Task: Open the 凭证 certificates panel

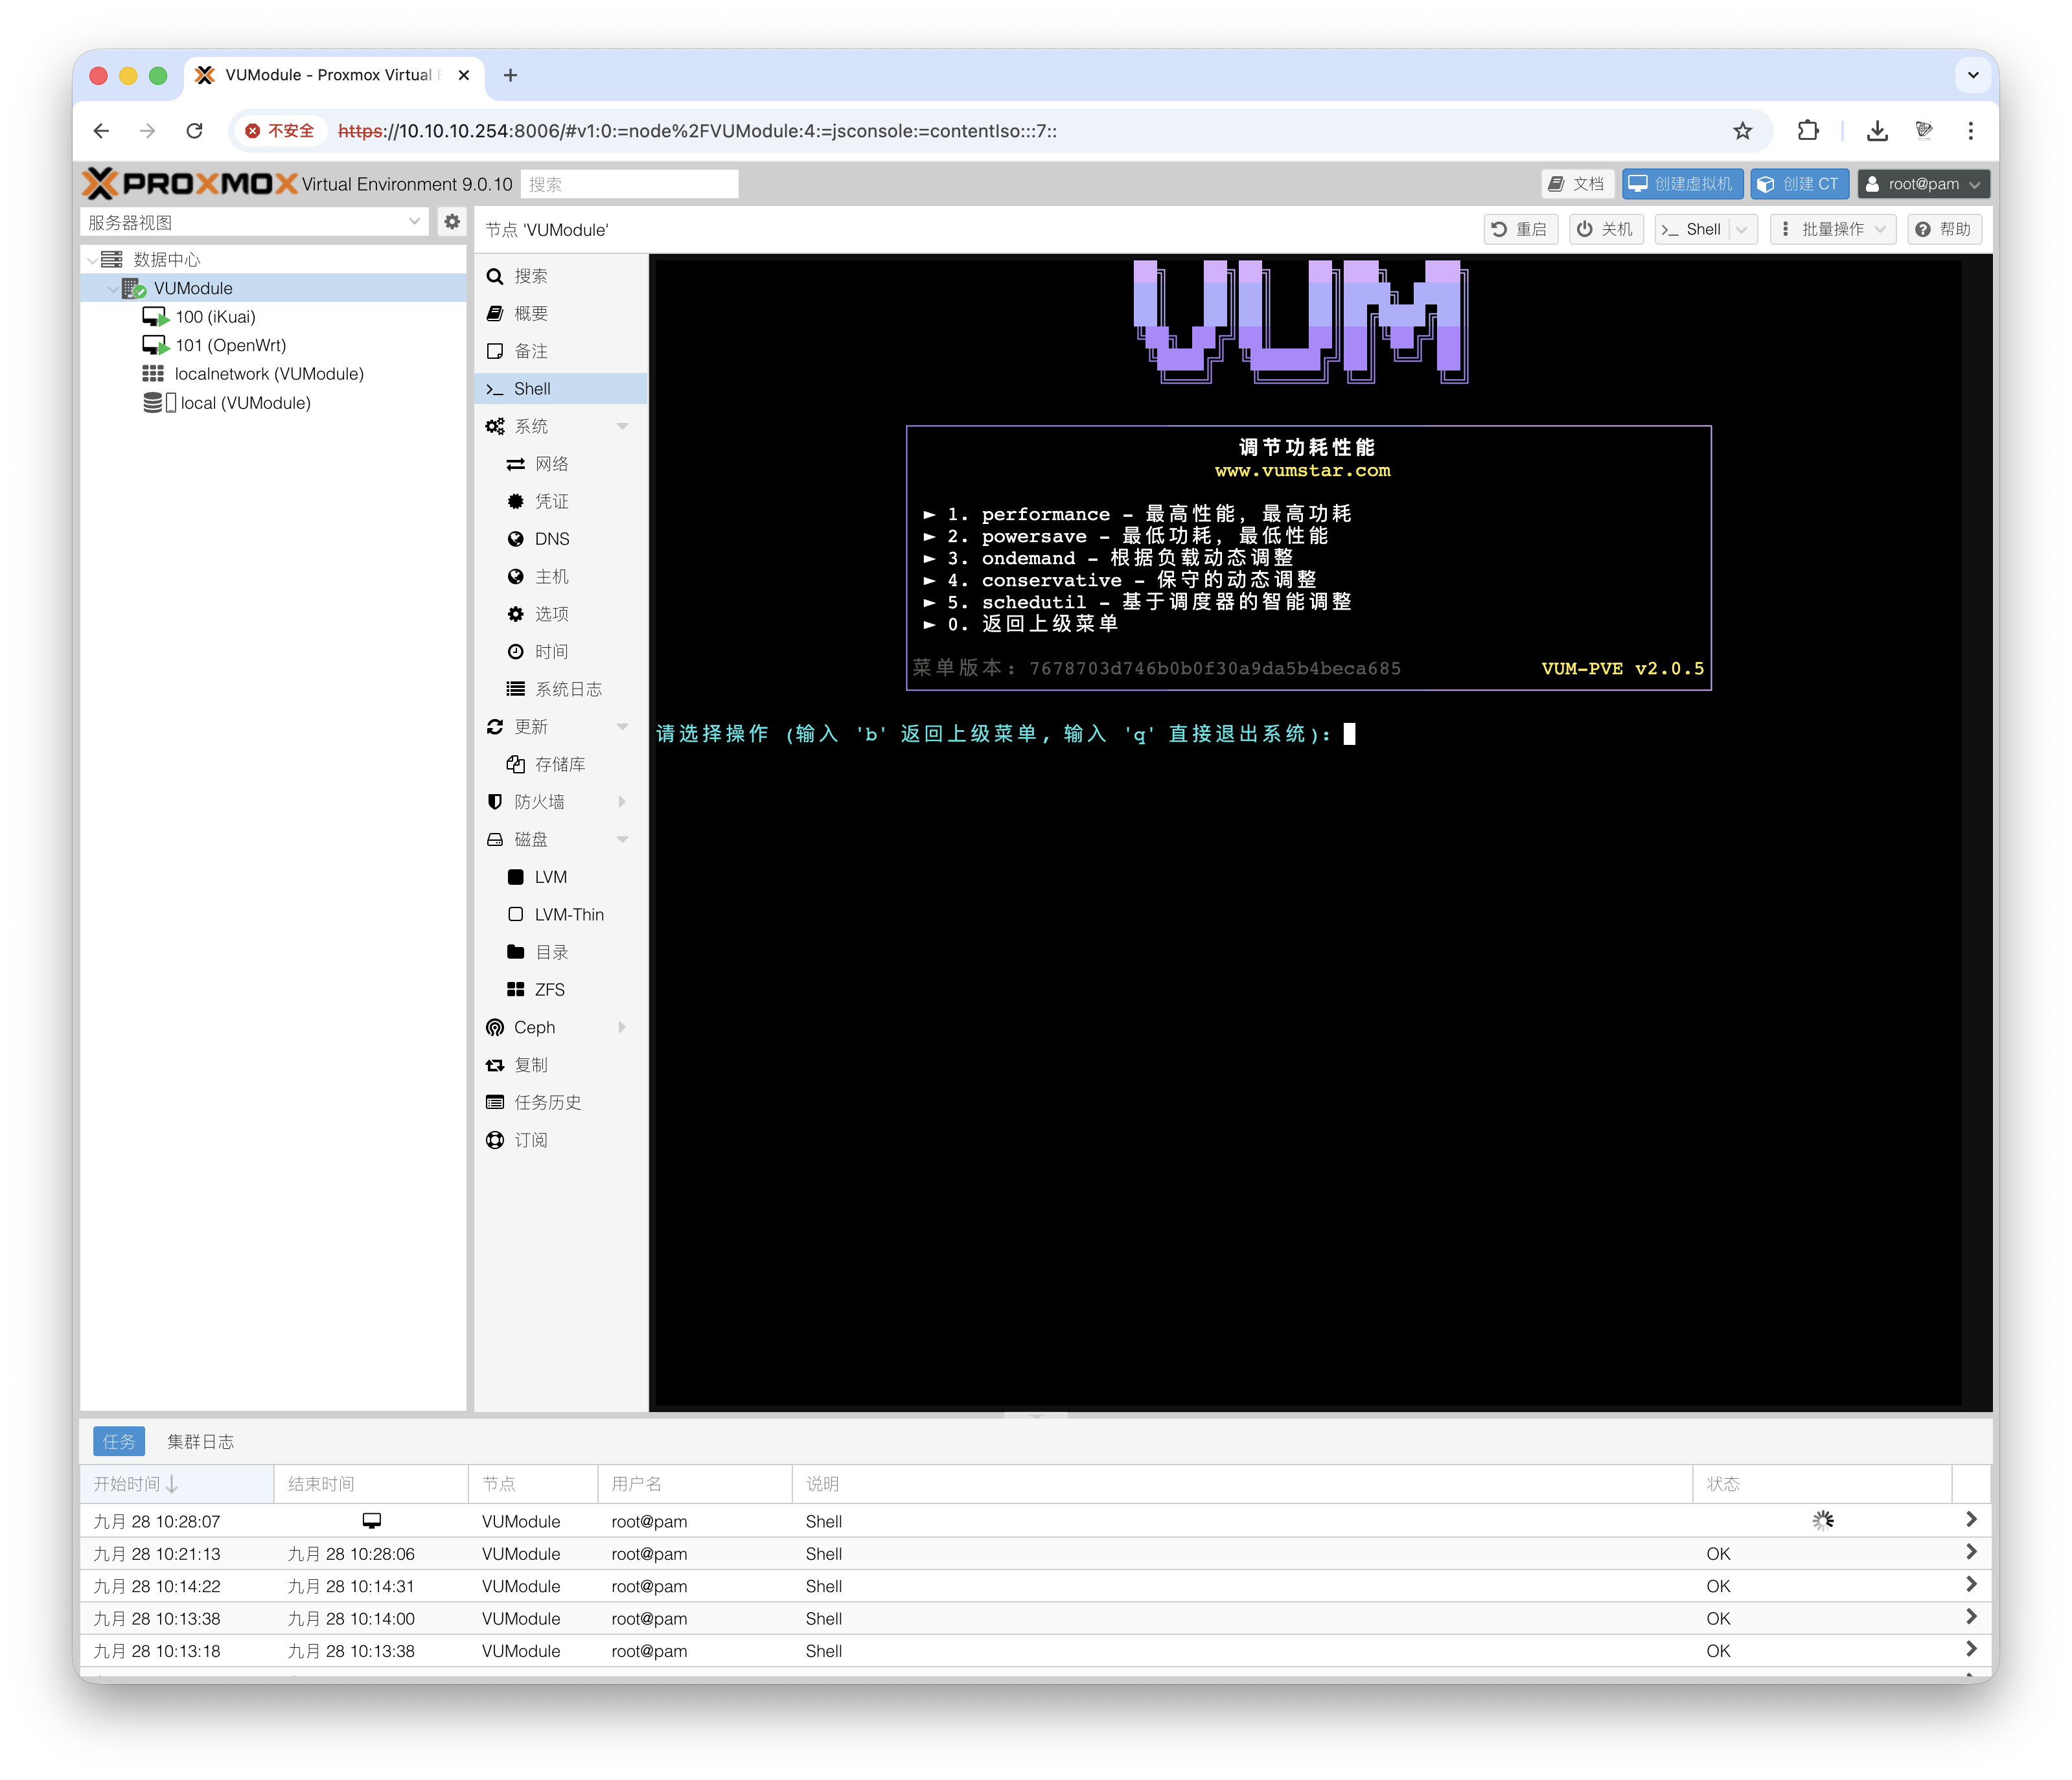Action: [x=549, y=500]
